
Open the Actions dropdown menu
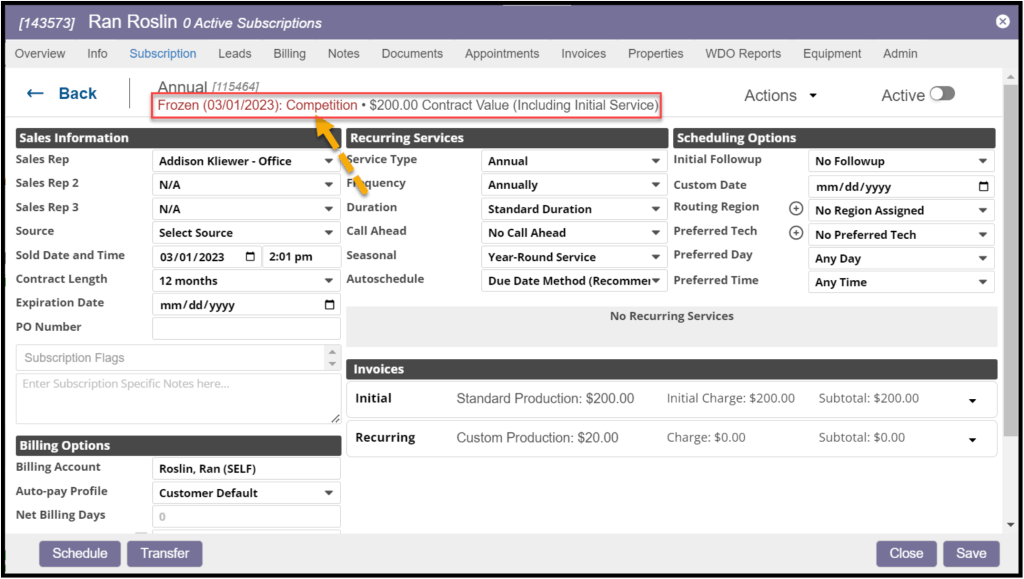tap(780, 96)
